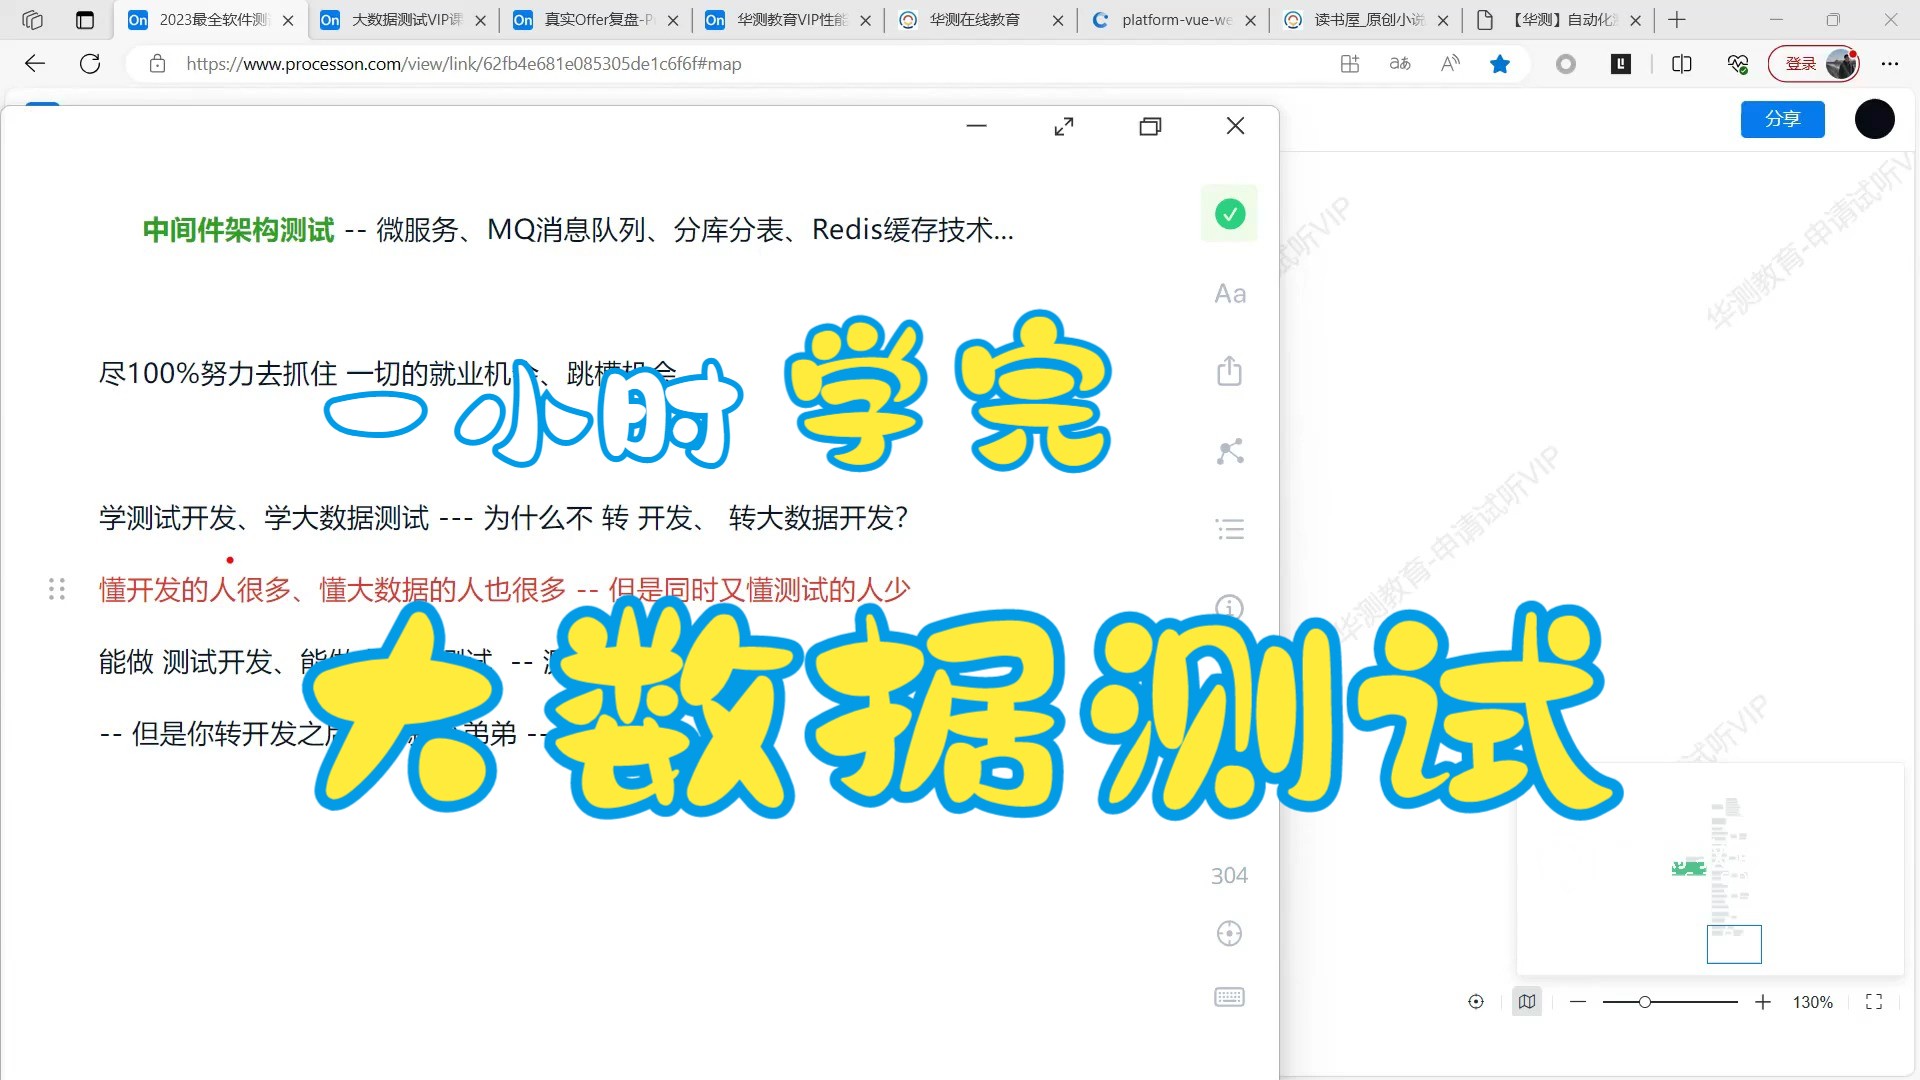The width and height of the screenshot is (1920, 1080).
Task: Toggle the favorites star for this page
Action: 1500,64
